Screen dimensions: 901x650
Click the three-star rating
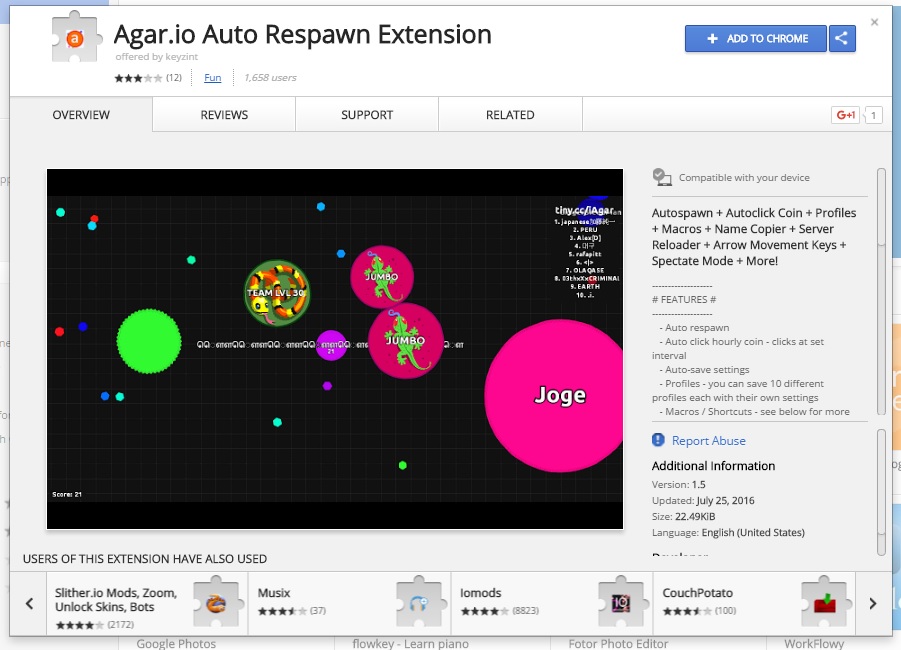click(138, 78)
